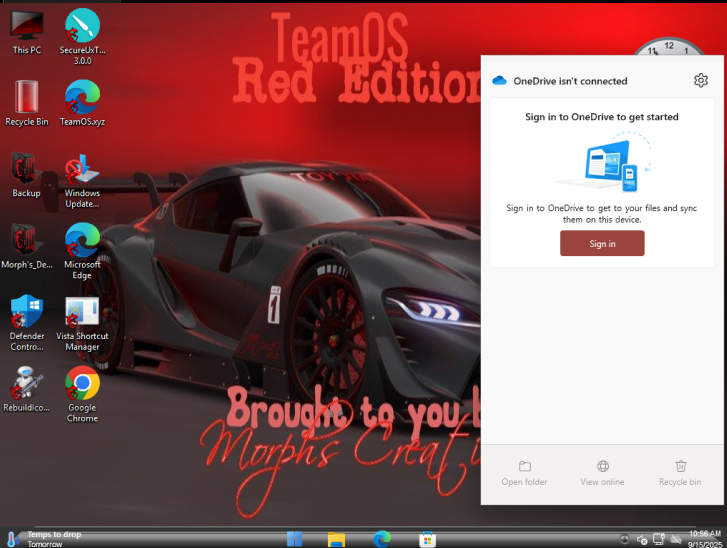Open the Start menu on taskbar
Screen dimensions: 727x548
(x=294, y=539)
